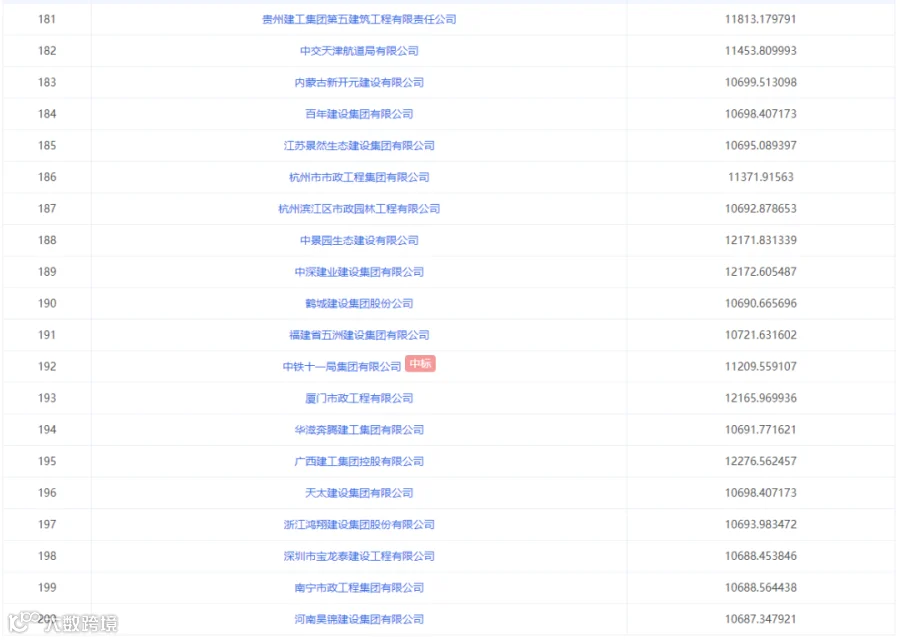
Task: Select row number 189
Action: coord(47,271)
